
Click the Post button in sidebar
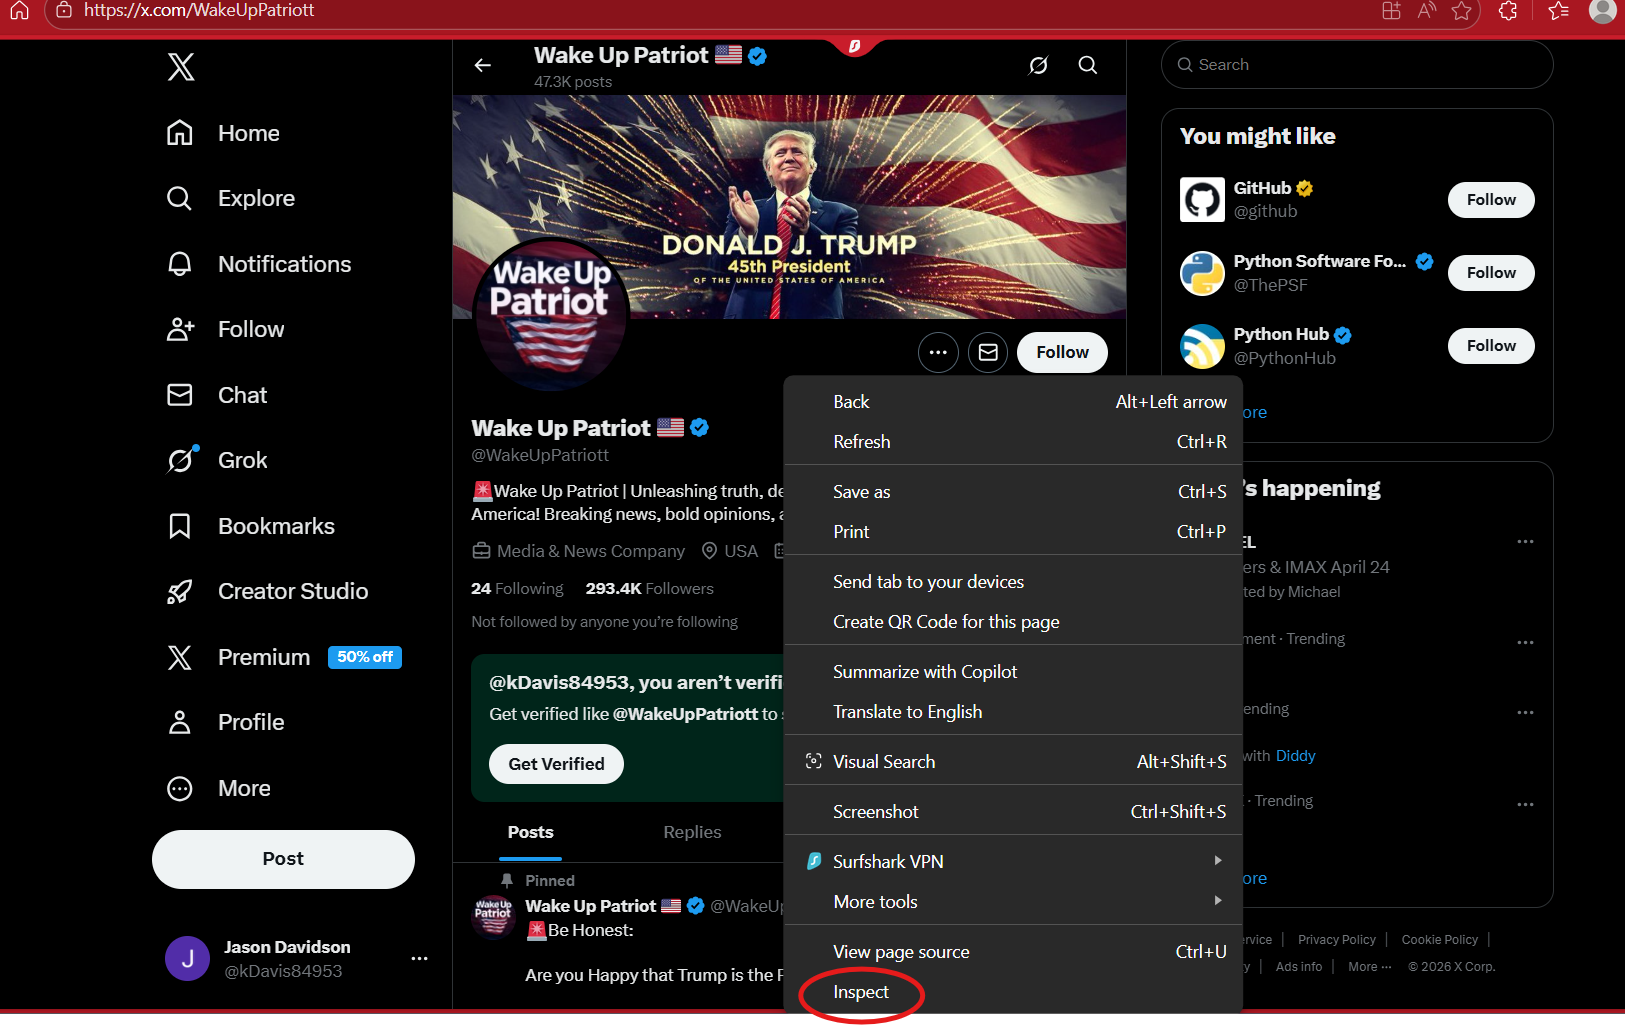coord(283,859)
